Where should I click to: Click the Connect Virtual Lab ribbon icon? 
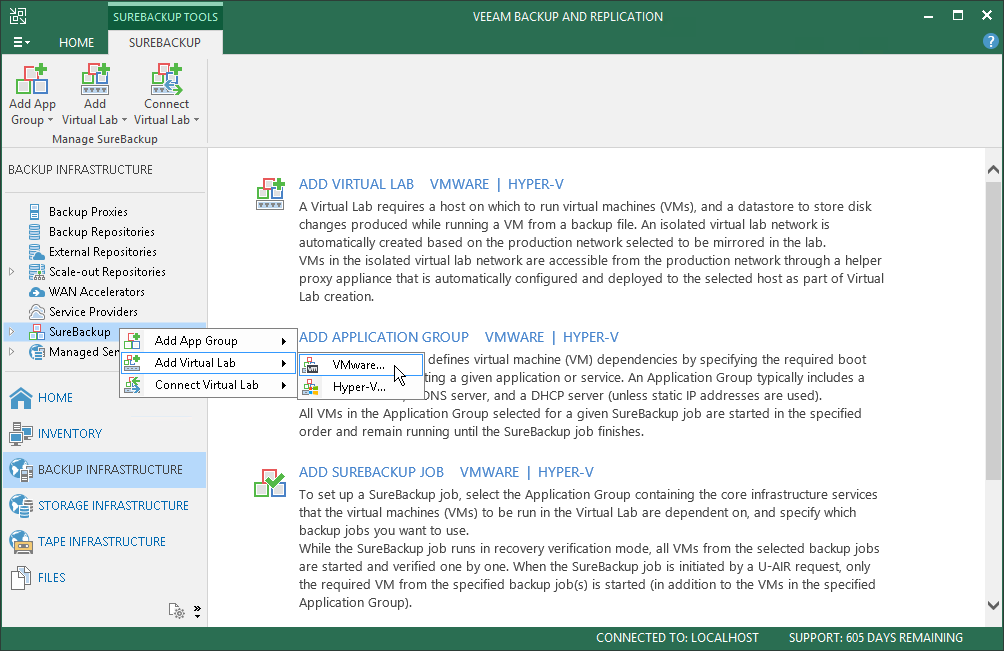pos(166,79)
